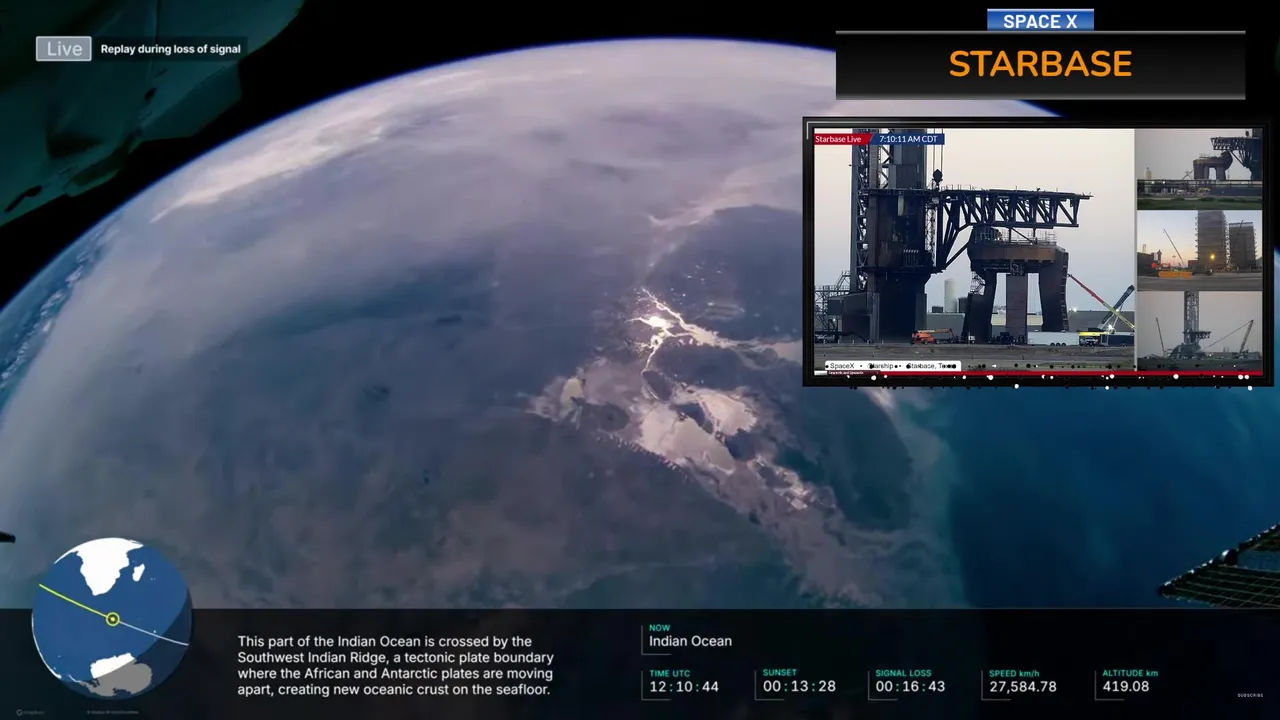Select the top-right launch mount thumbnail

(x=1199, y=169)
